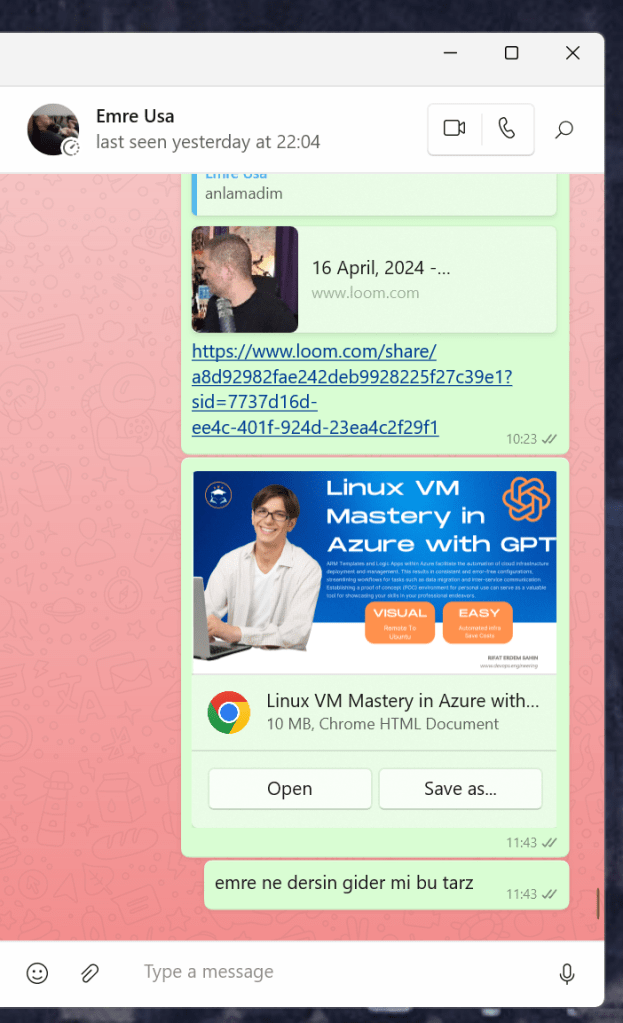
Task: Open the Linux VM Mastery banner image
Action: (x=374, y=572)
